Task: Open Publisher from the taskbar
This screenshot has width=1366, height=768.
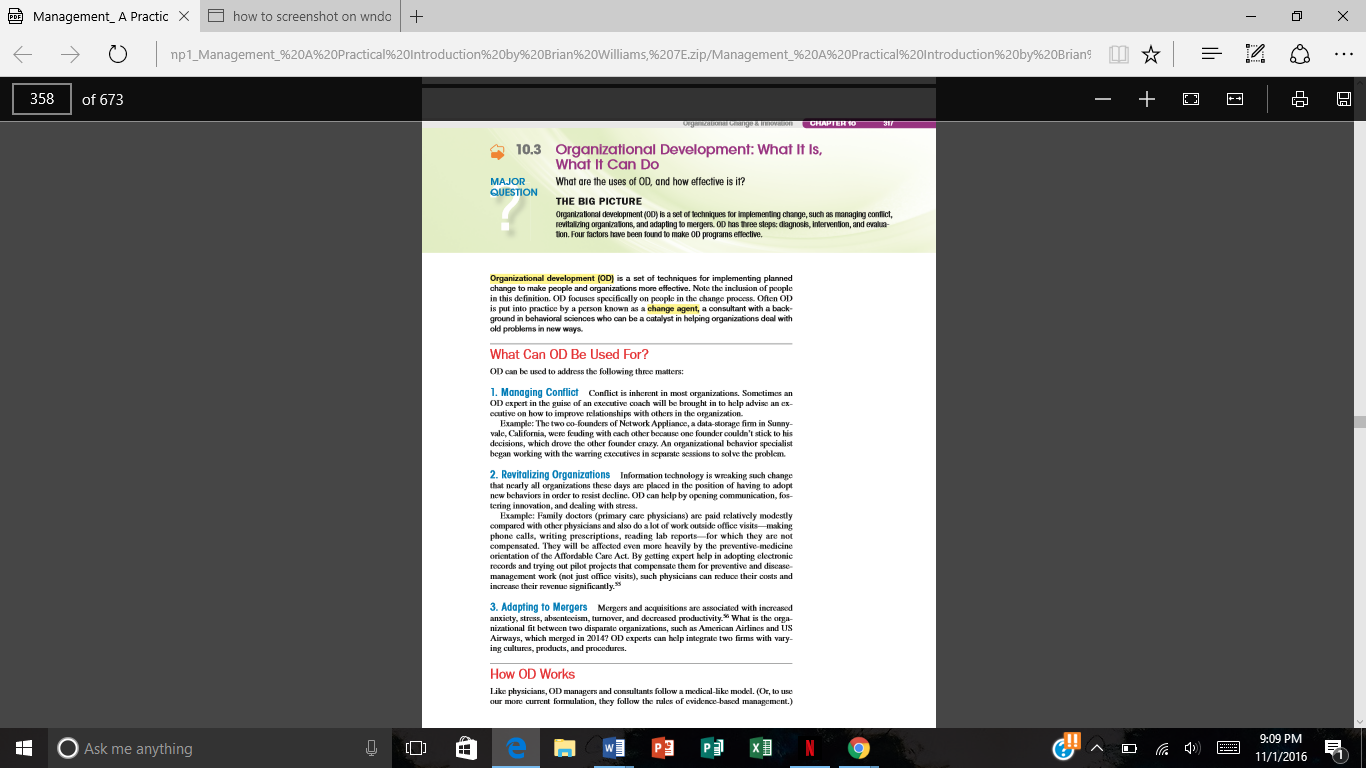Action: (x=712, y=748)
